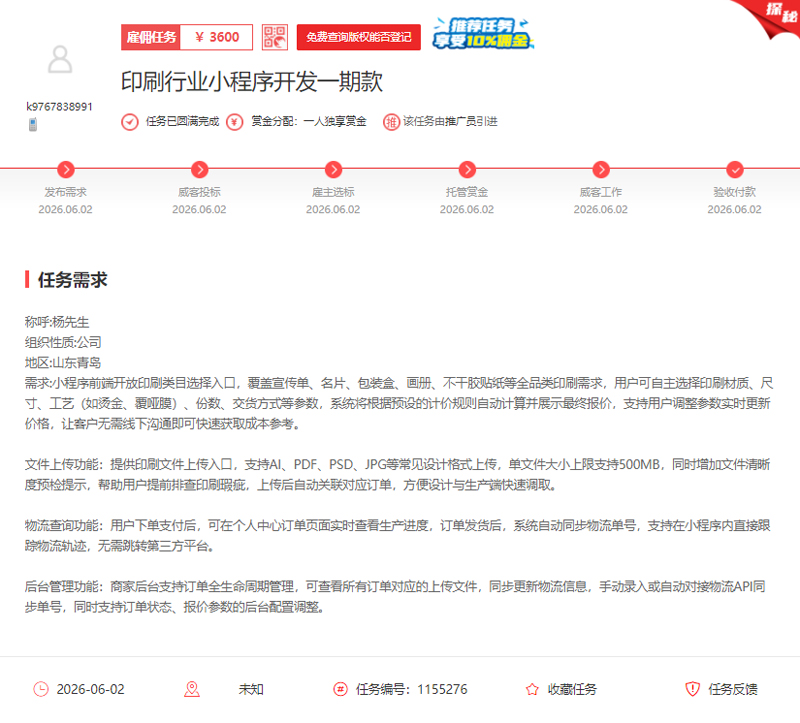Click the 文件上传功能 paragraph

tap(397, 475)
